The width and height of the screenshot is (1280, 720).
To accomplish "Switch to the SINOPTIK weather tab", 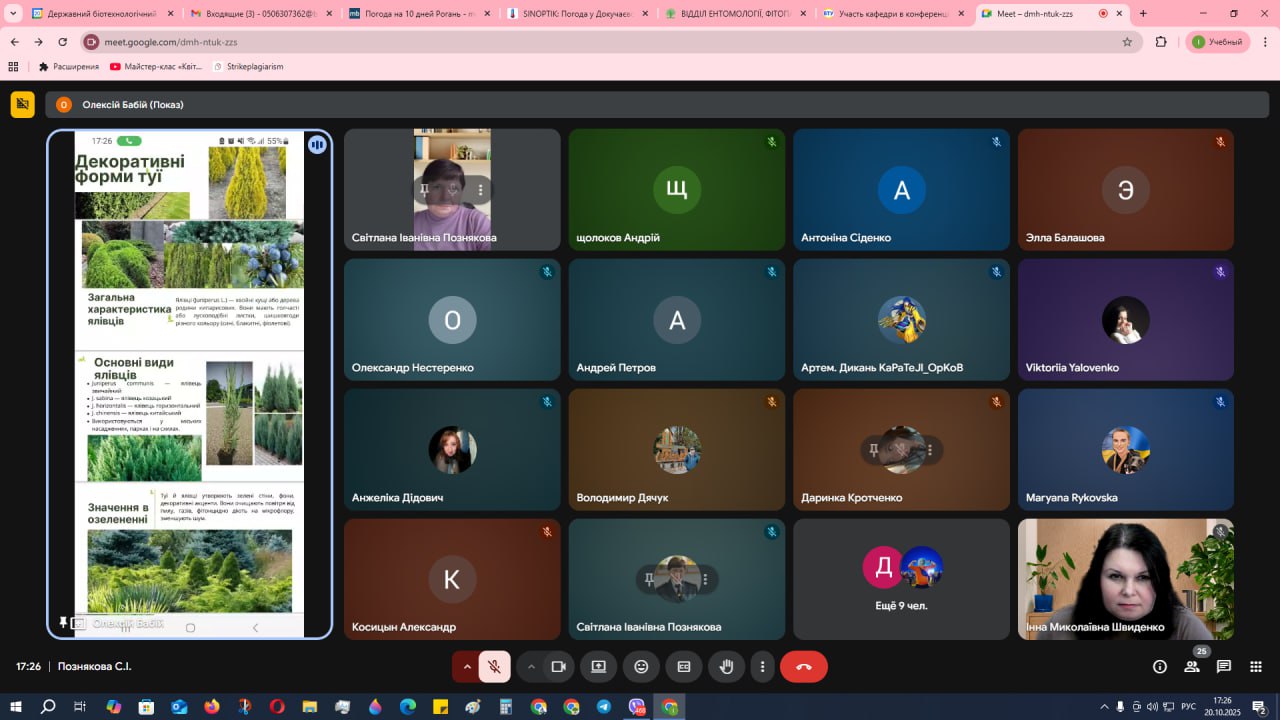I will [x=580, y=14].
